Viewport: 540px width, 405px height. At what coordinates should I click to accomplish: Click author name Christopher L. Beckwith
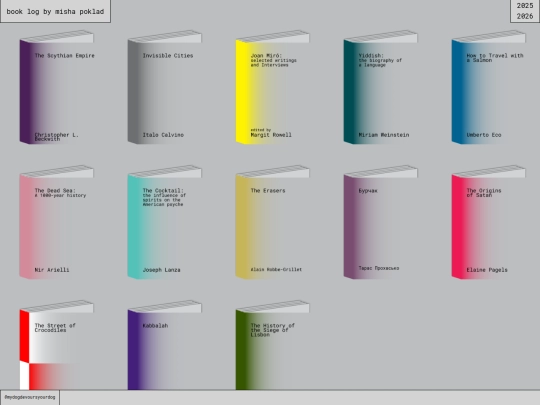click(x=56, y=137)
